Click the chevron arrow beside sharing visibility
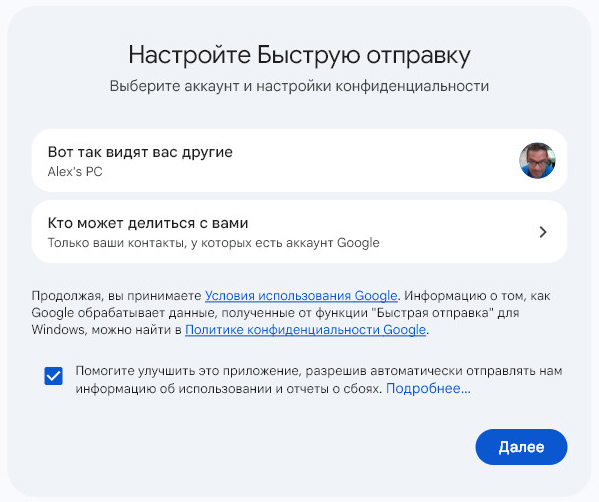 [543, 232]
